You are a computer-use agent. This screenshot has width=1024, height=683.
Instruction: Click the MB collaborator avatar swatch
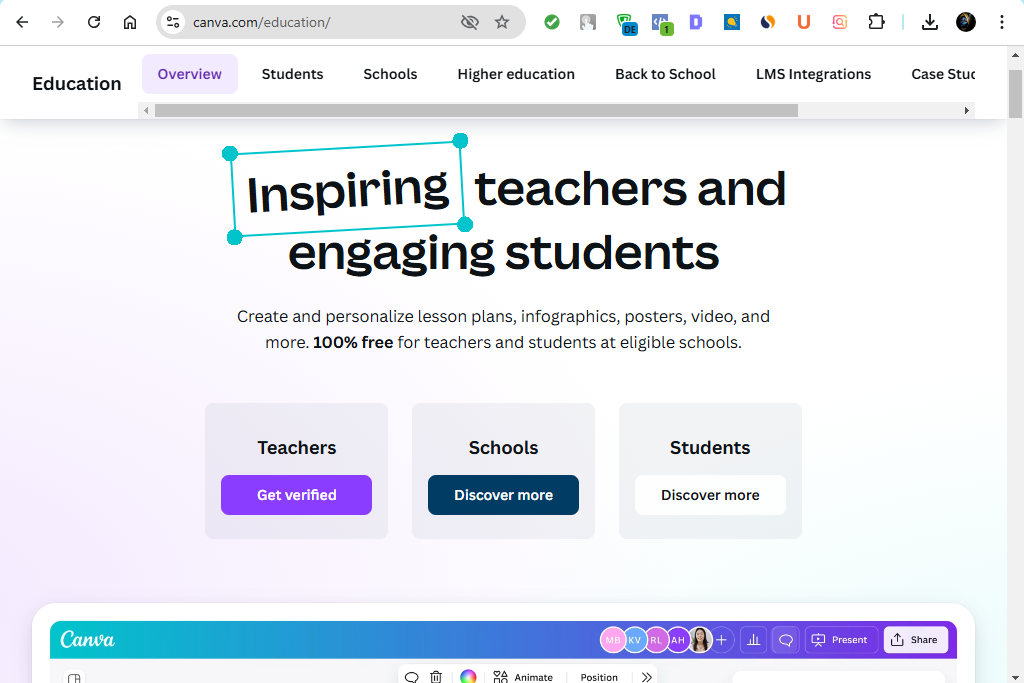click(612, 640)
